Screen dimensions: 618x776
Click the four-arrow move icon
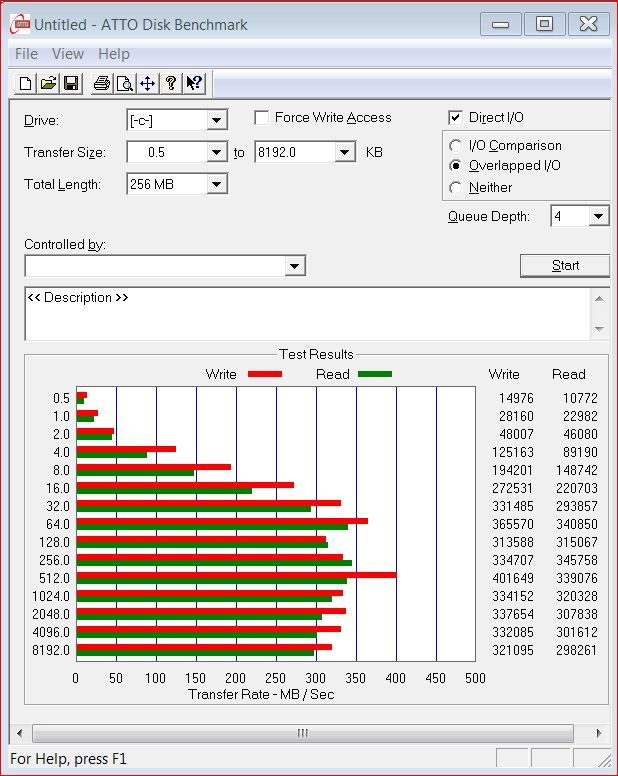tap(147, 83)
